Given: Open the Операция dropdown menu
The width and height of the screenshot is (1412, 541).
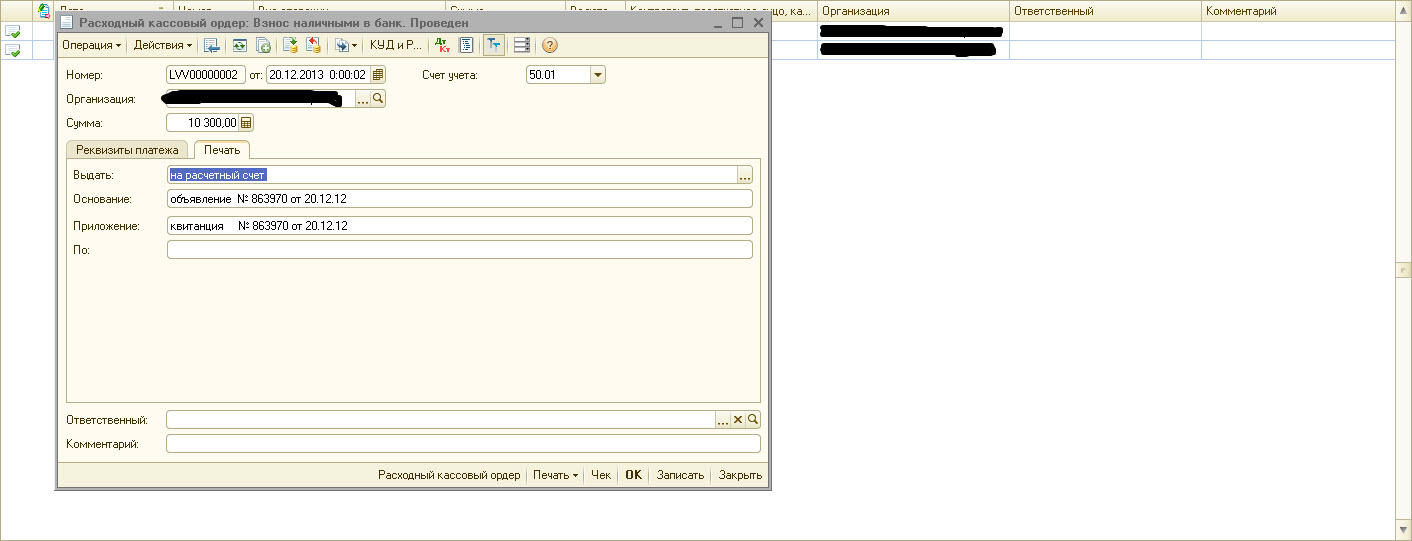Looking at the screenshot, I should pos(91,45).
